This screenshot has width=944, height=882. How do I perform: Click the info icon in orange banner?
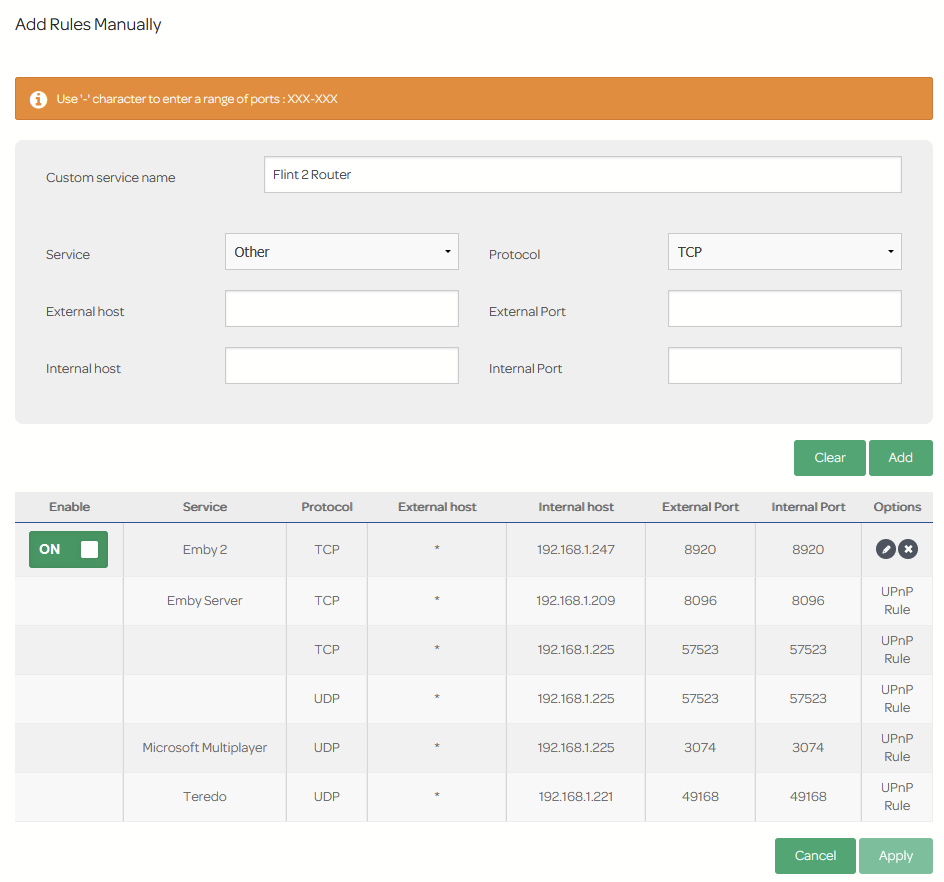point(38,99)
